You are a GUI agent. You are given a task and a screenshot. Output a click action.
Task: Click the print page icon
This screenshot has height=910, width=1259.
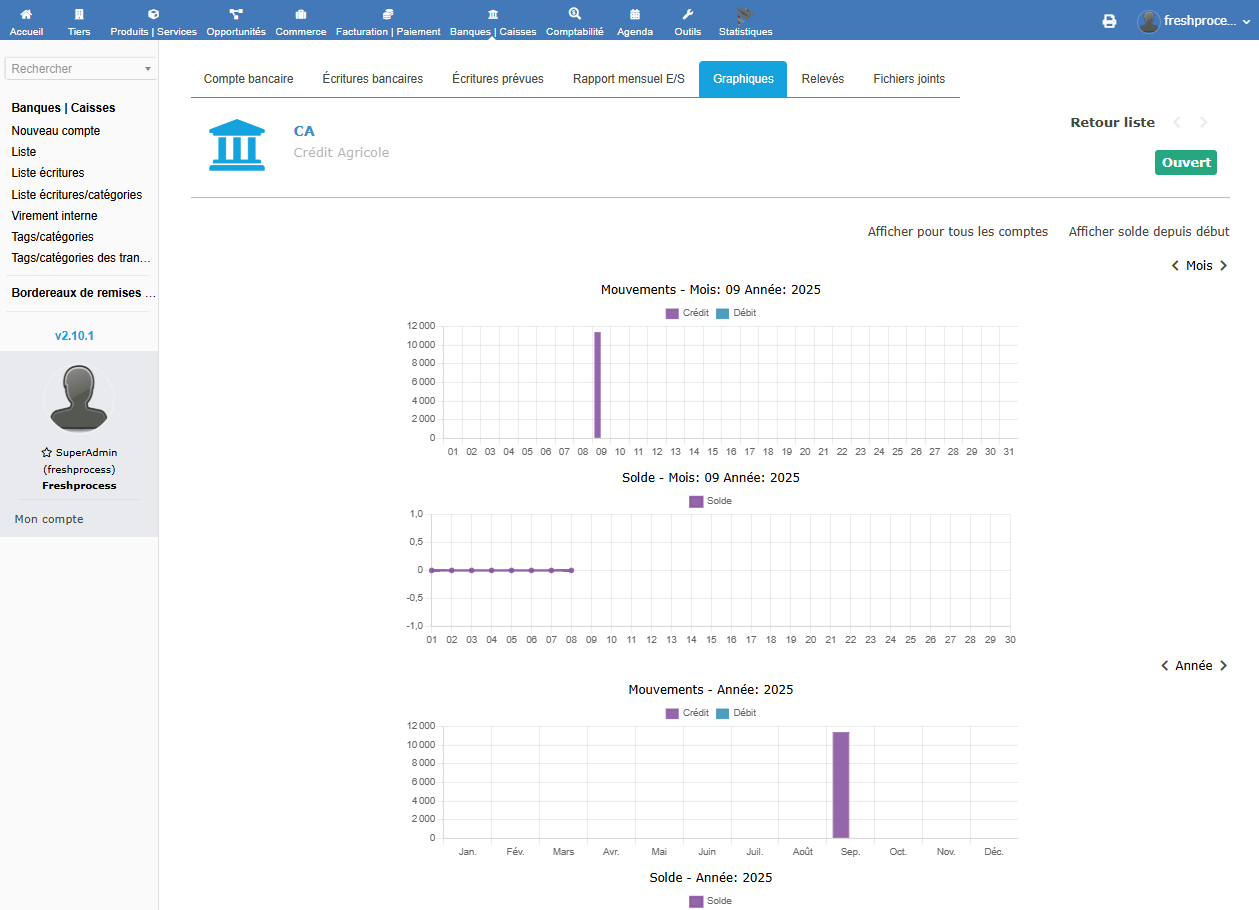(1109, 21)
